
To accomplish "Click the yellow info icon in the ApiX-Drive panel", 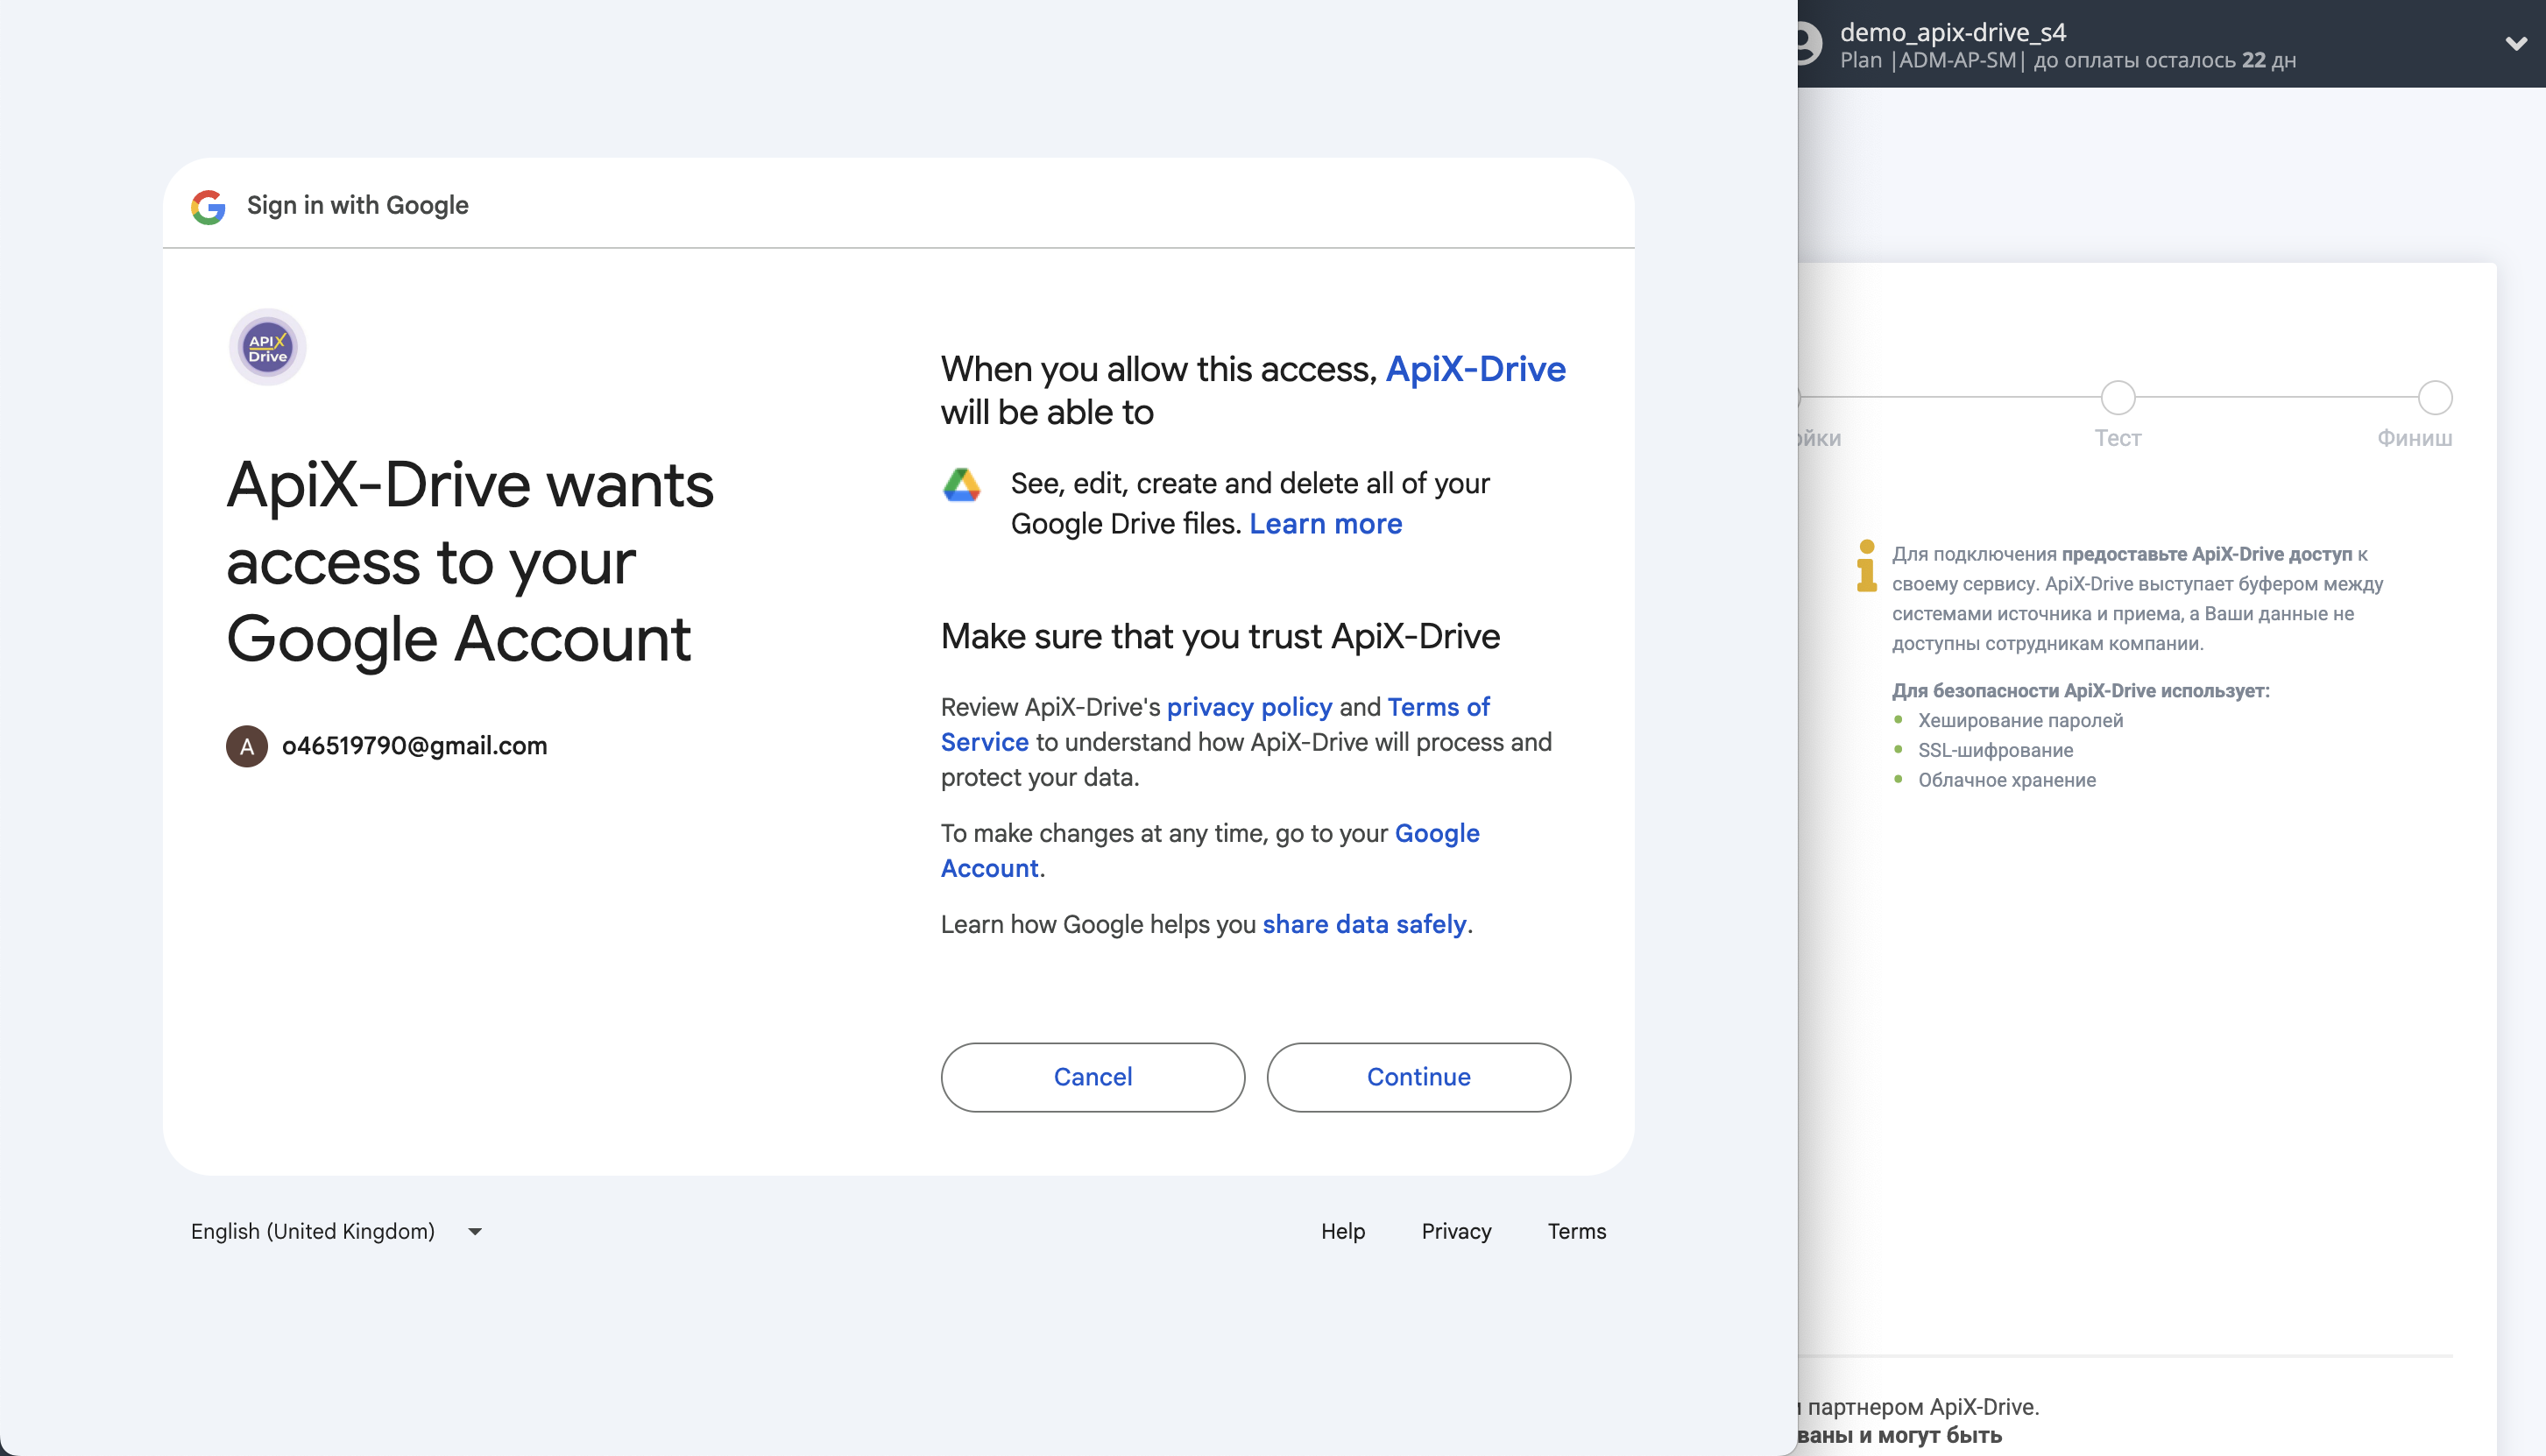I will tap(1866, 566).
